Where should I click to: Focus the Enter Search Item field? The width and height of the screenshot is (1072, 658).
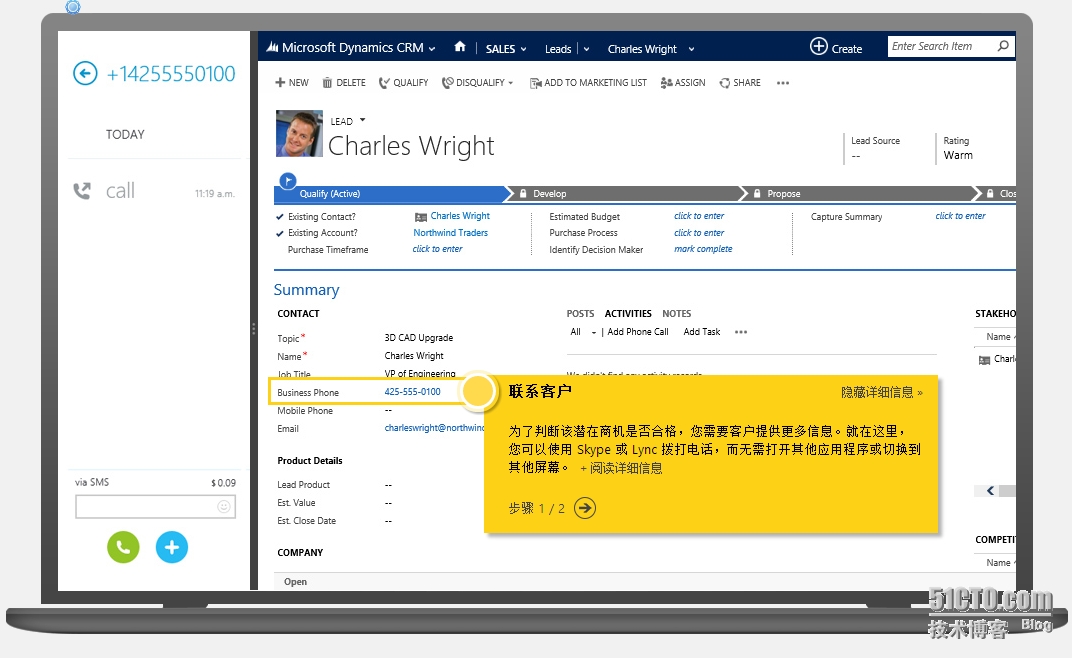click(941, 47)
